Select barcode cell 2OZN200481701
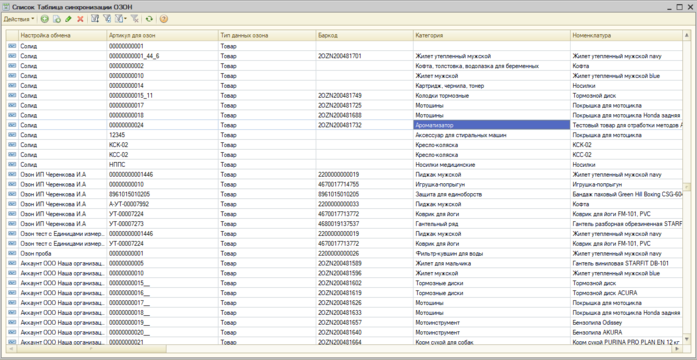Image resolution: width=697 pixels, height=360 pixels. click(x=365, y=56)
